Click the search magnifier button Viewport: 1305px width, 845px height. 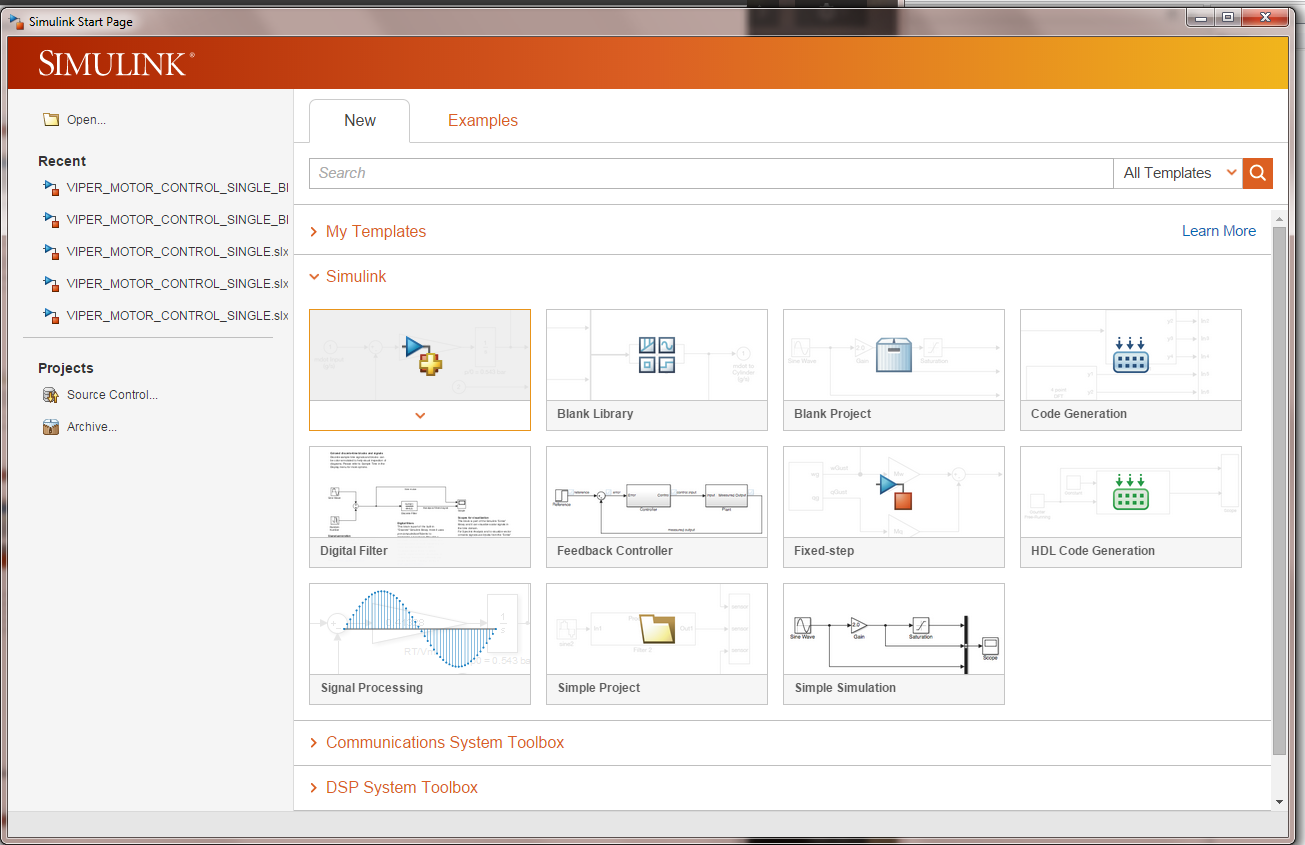point(1257,173)
